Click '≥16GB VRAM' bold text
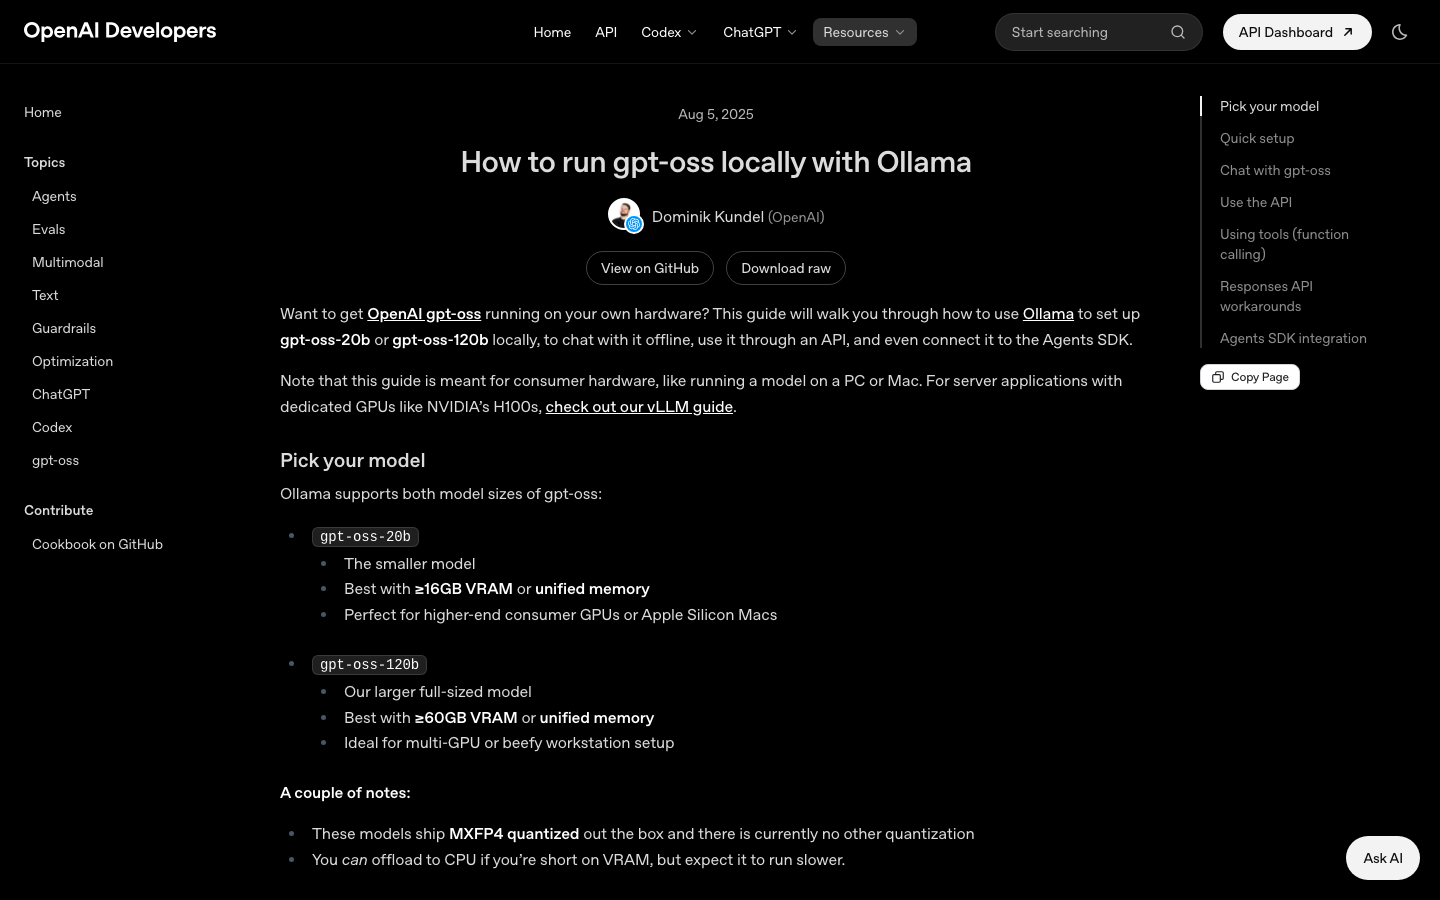Viewport: 1440px width, 900px height. [x=464, y=588]
